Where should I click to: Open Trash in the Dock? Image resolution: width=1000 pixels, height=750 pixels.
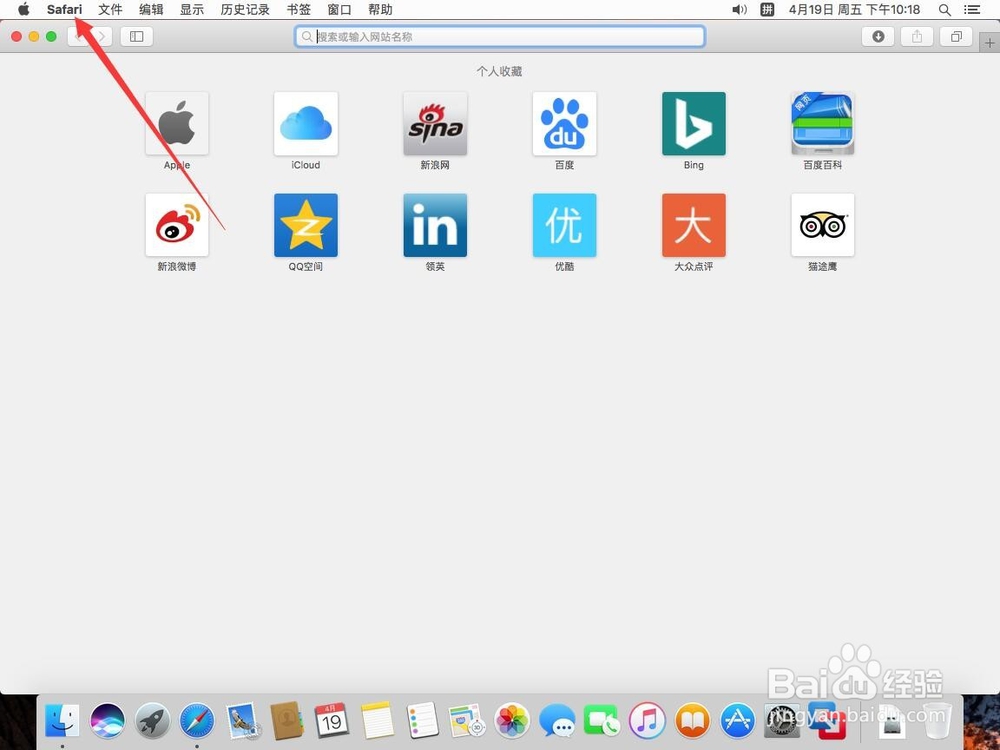click(937, 721)
